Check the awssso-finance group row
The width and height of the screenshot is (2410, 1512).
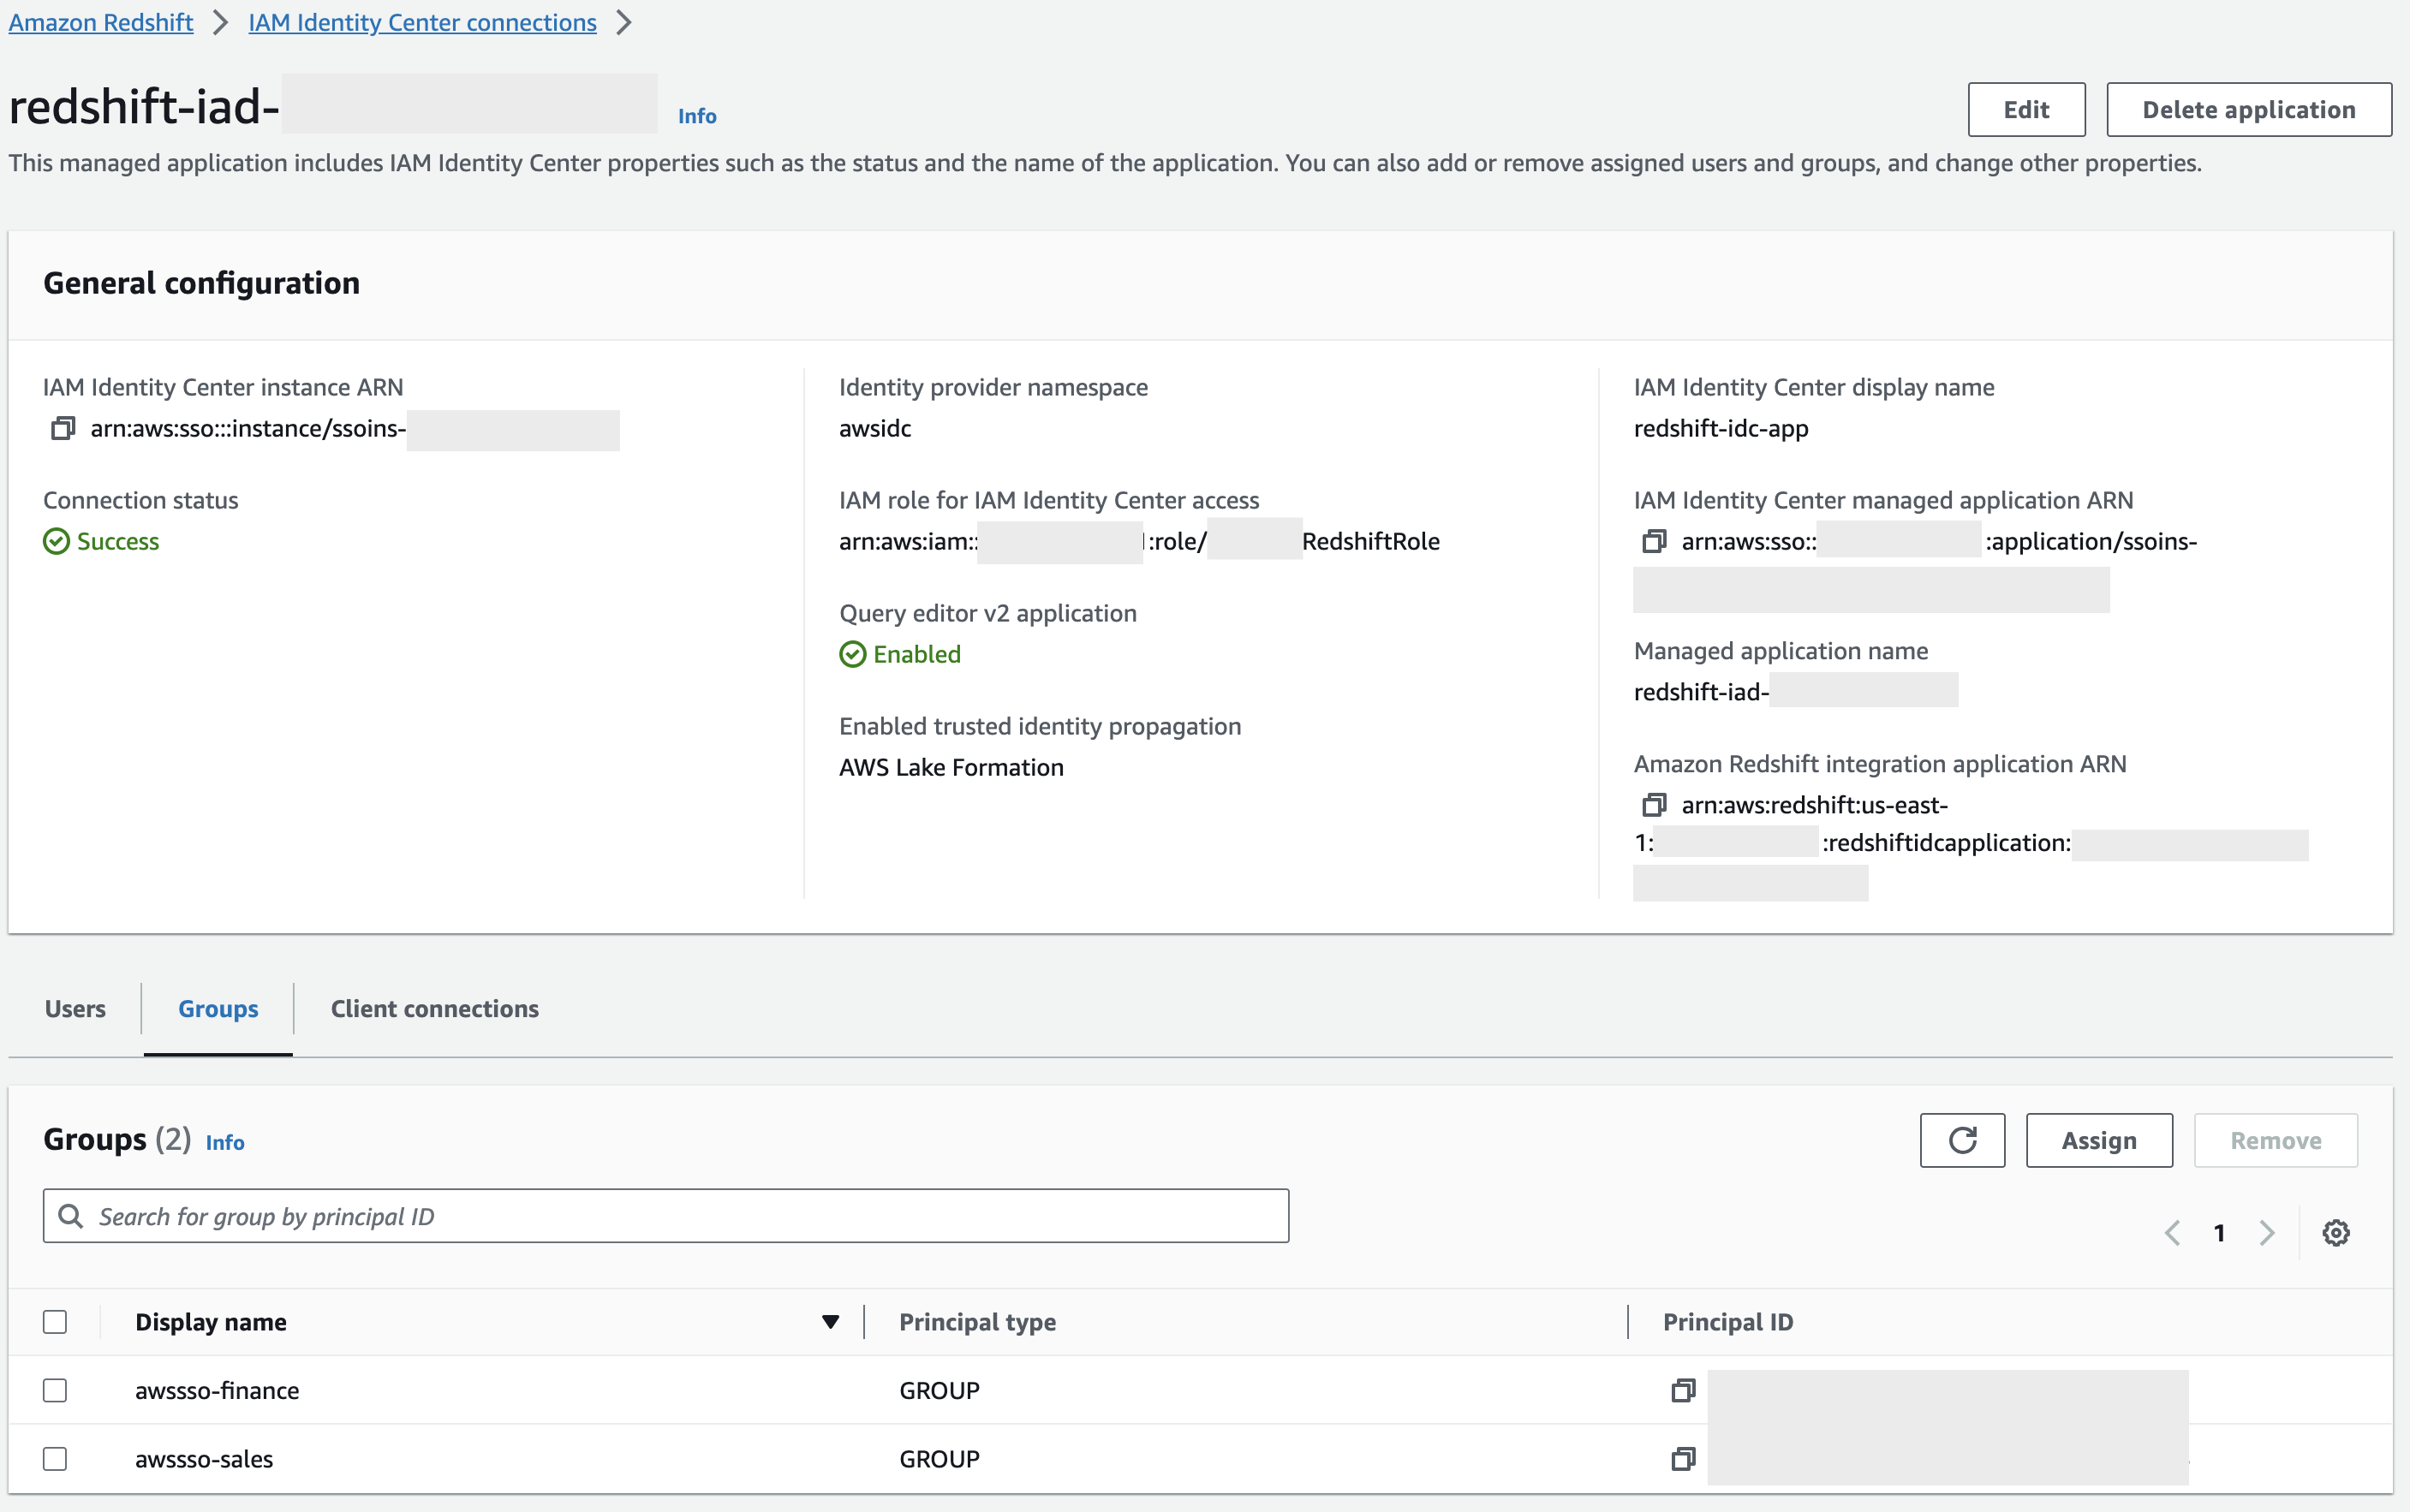55,1390
